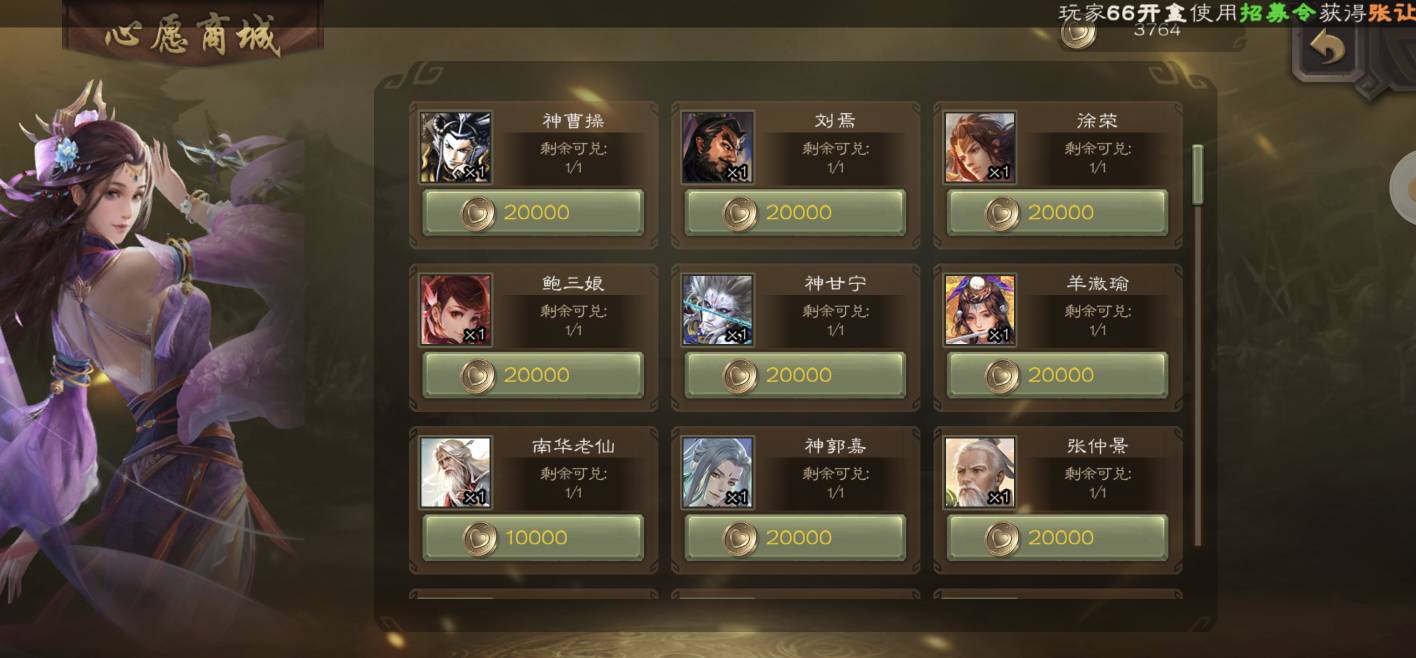Click the scrolling announcement text at top
The width and height of the screenshot is (1416, 658).
[x=1237, y=13]
